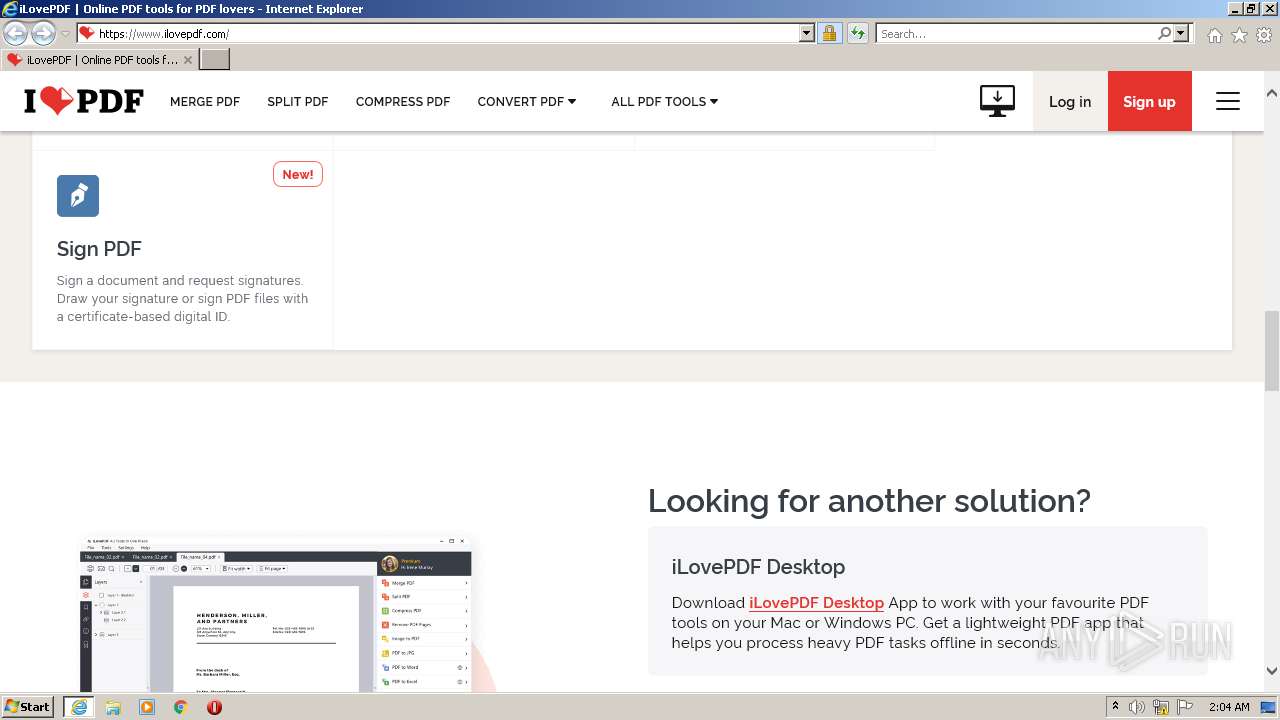
Task: Click the New! badge on Sign PDF
Action: (298, 174)
